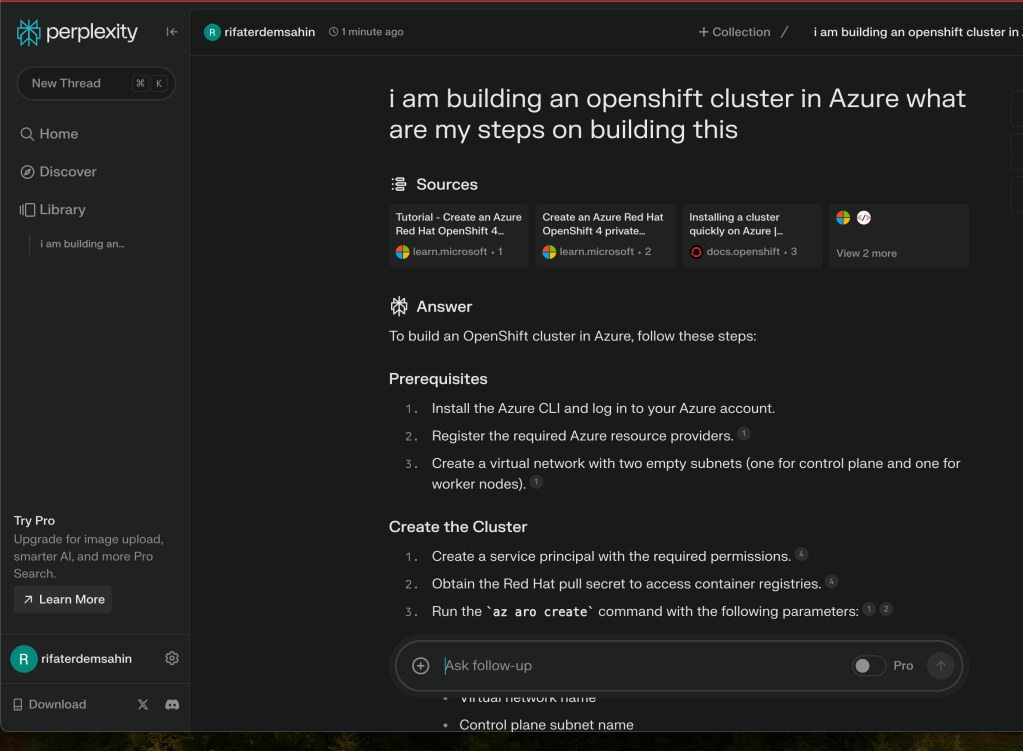Click the 'Control plane subnet name' bullet

coord(546,725)
